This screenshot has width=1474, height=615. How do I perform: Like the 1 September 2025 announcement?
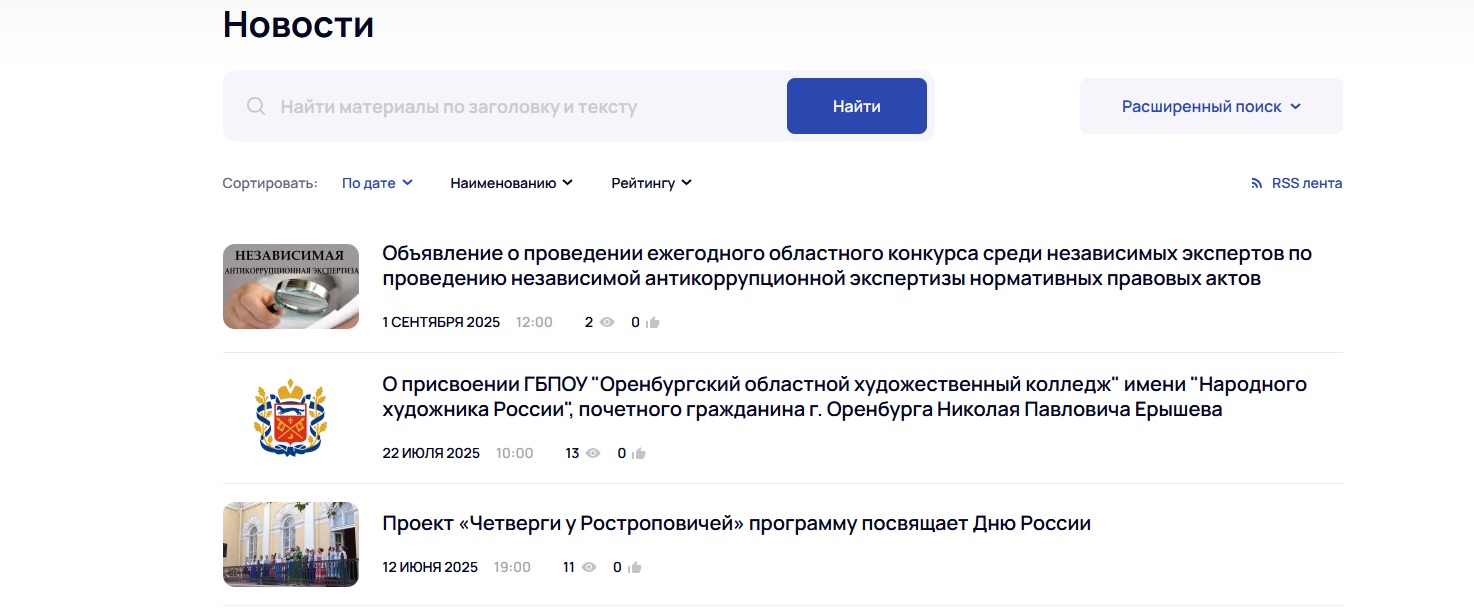pos(653,322)
